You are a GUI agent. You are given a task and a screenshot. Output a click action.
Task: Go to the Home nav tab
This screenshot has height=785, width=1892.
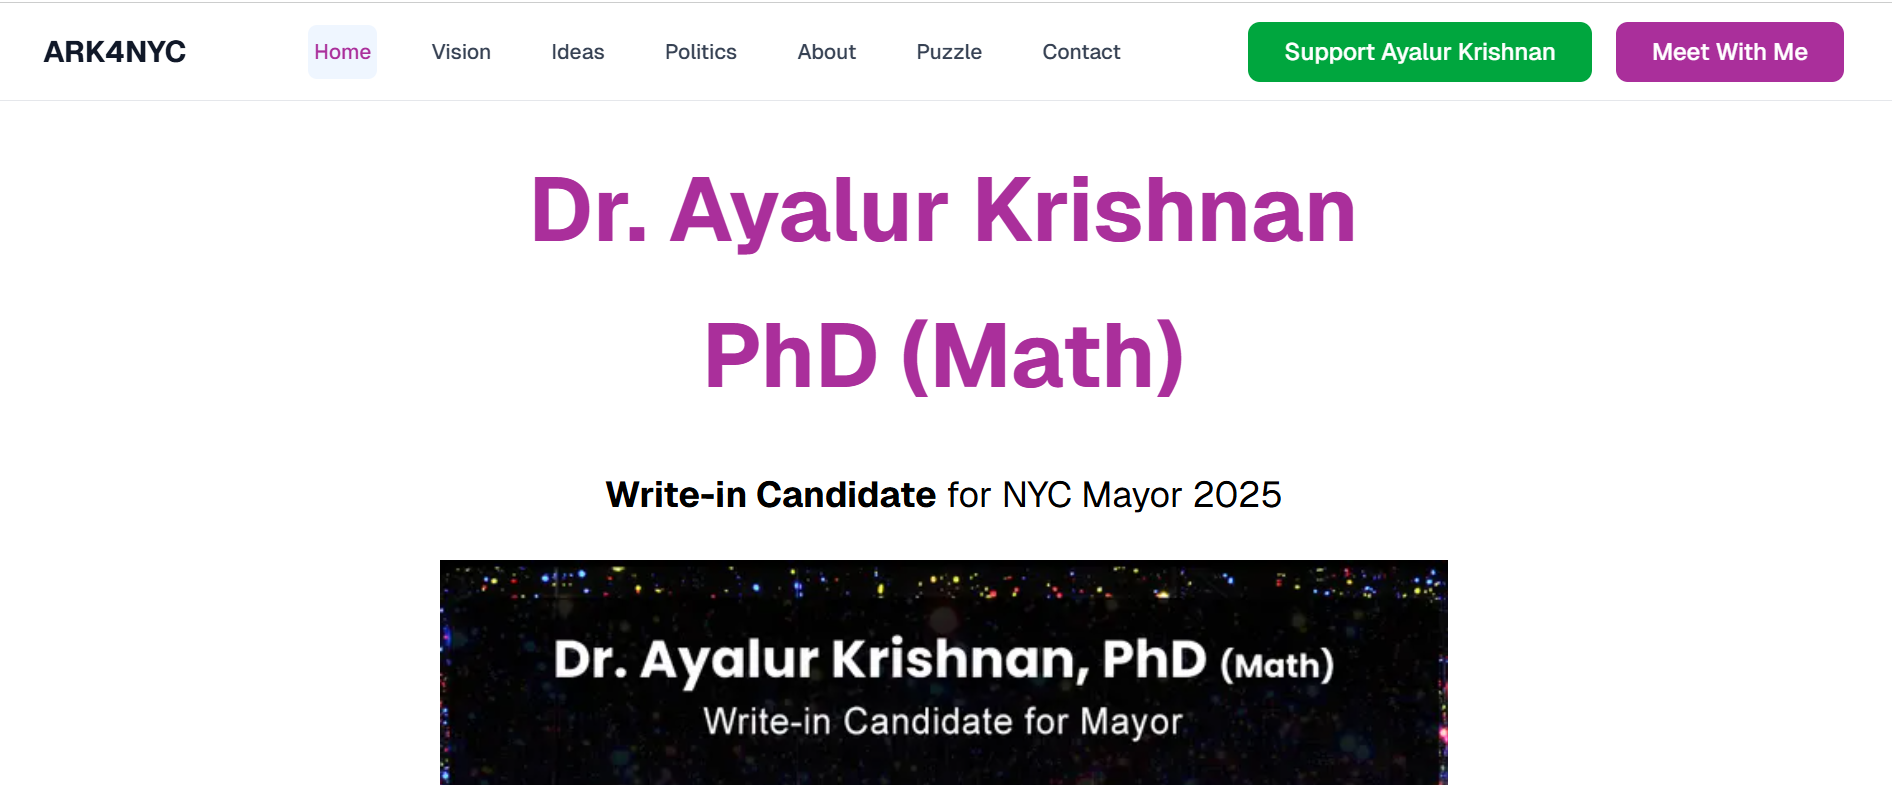click(342, 52)
